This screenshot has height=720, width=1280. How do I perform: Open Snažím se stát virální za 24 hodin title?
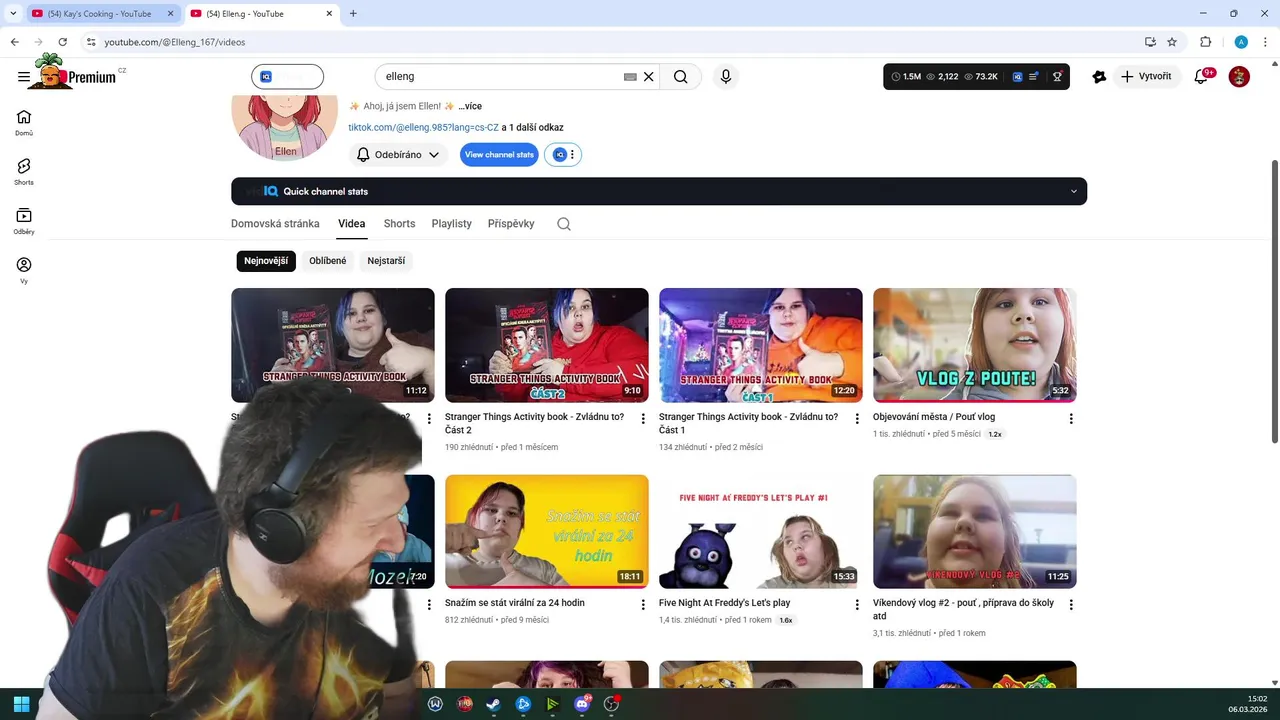click(x=515, y=603)
